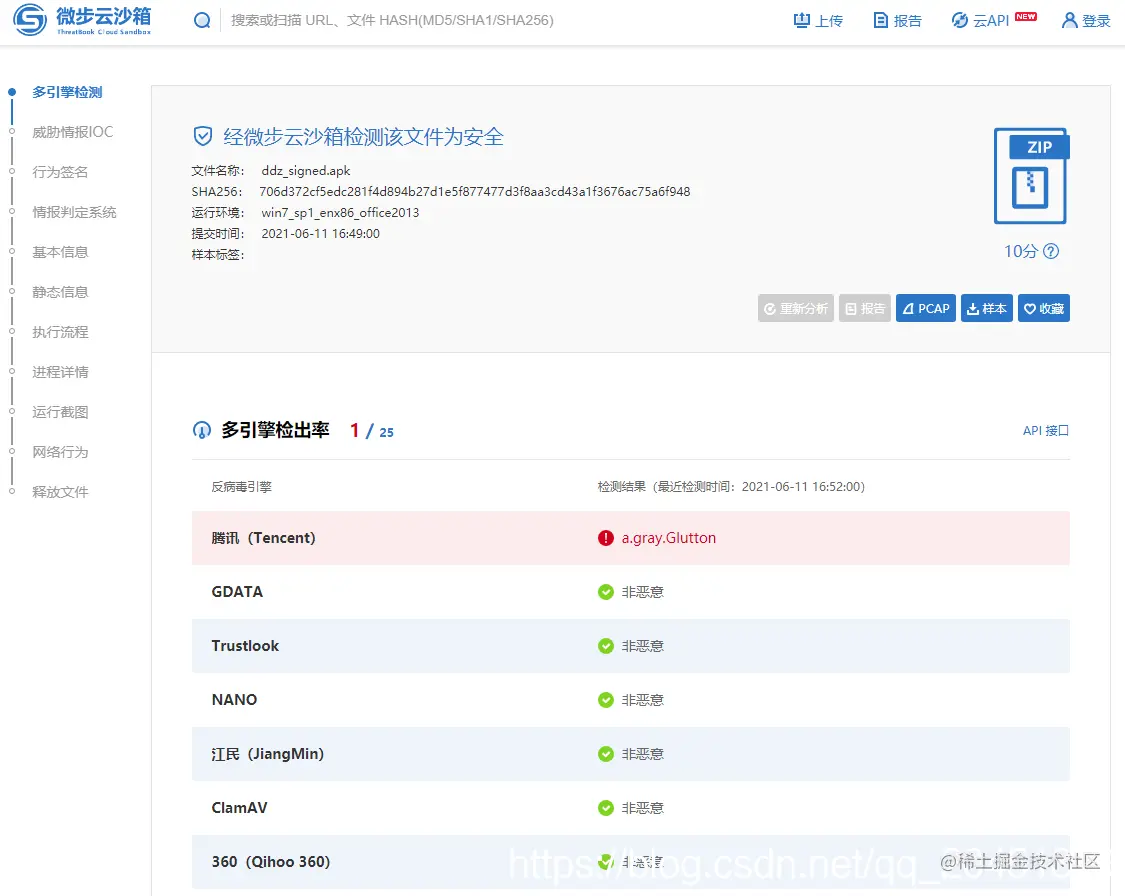Click the green check icon in ClamAV row
This screenshot has width=1125, height=896.
(606, 808)
